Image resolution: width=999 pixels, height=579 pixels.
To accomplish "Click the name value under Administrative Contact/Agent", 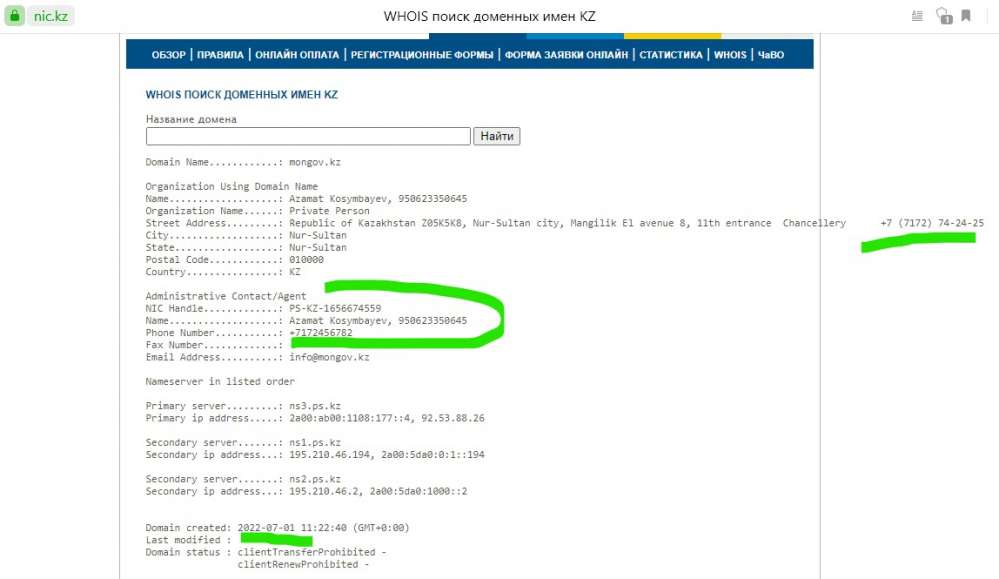I will click(x=378, y=320).
